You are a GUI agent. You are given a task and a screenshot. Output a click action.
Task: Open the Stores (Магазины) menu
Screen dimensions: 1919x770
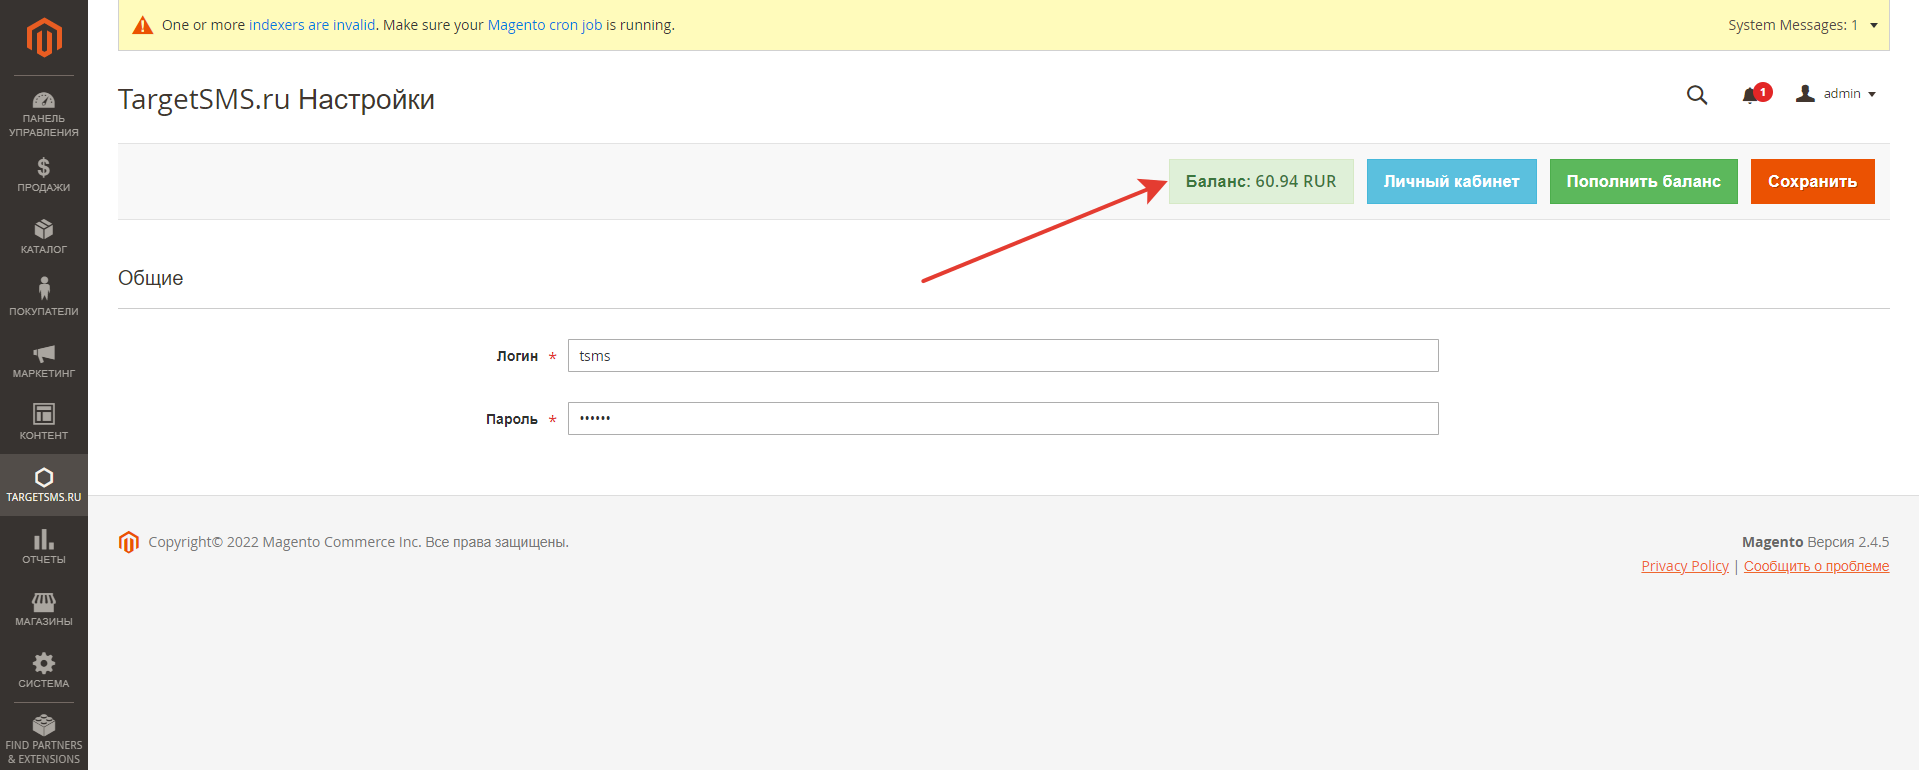(x=44, y=610)
